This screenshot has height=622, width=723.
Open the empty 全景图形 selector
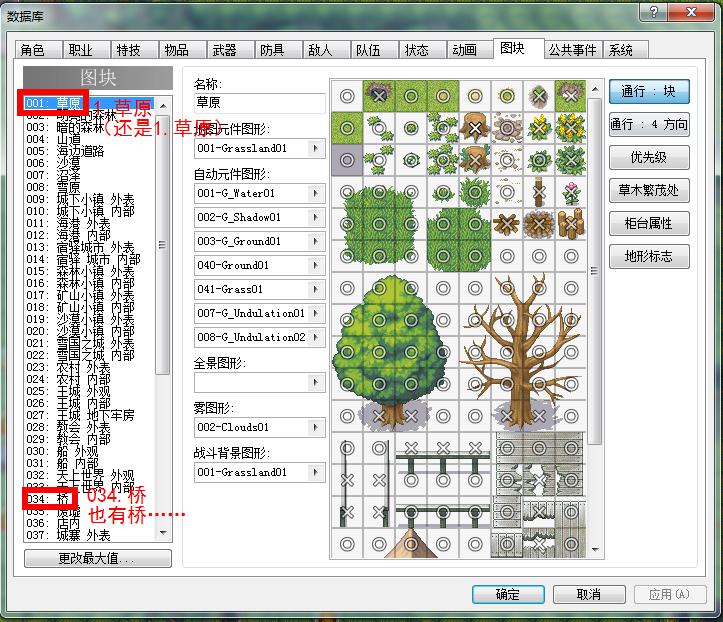click(260, 382)
